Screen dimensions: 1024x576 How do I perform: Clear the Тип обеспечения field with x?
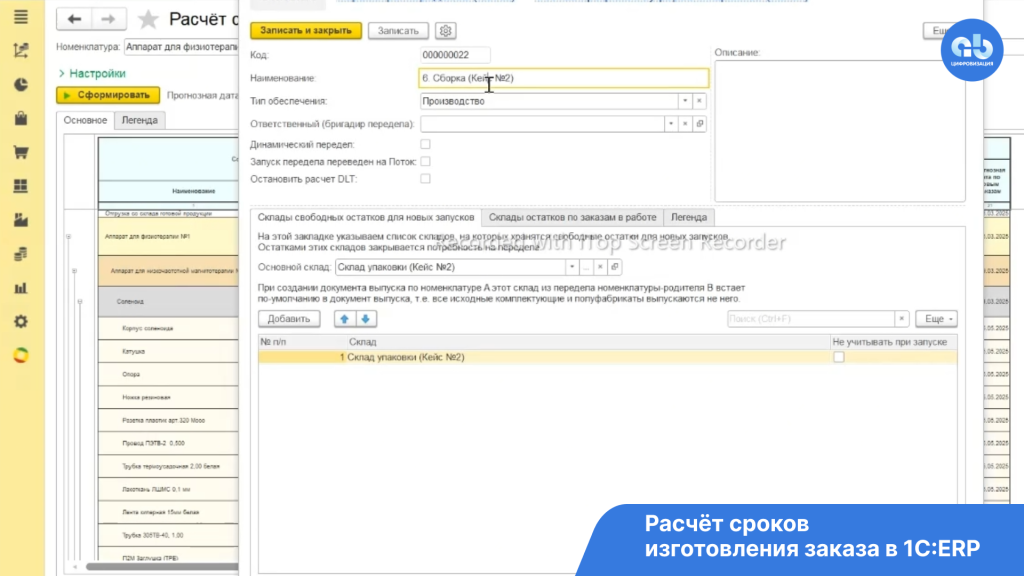coord(699,101)
